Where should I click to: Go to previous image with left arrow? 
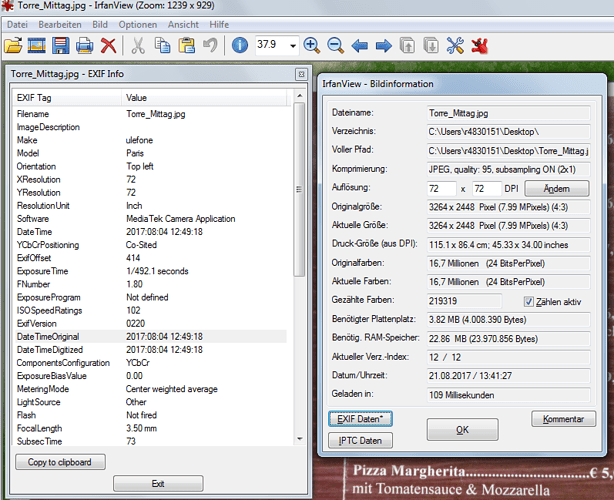point(359,46)
